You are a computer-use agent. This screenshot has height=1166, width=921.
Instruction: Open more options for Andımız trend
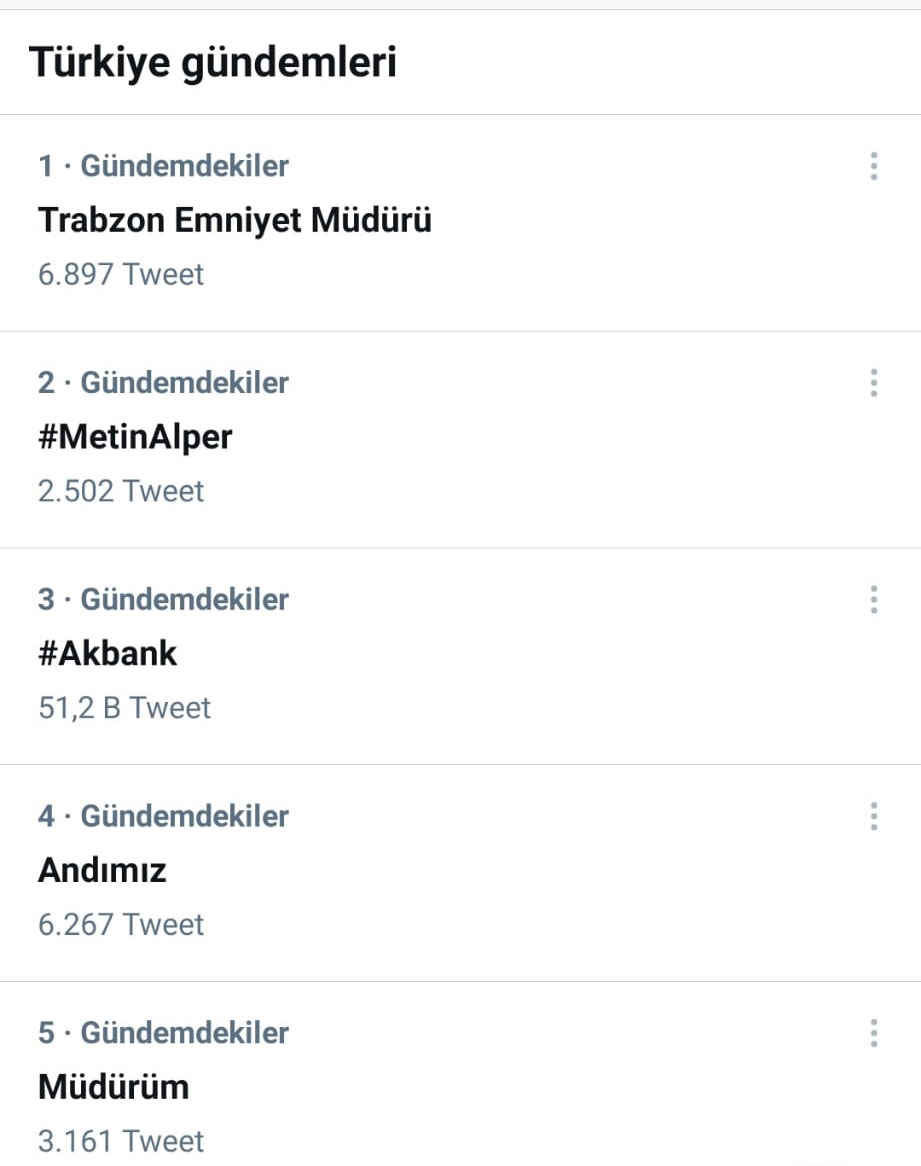[x=873, y=816]
